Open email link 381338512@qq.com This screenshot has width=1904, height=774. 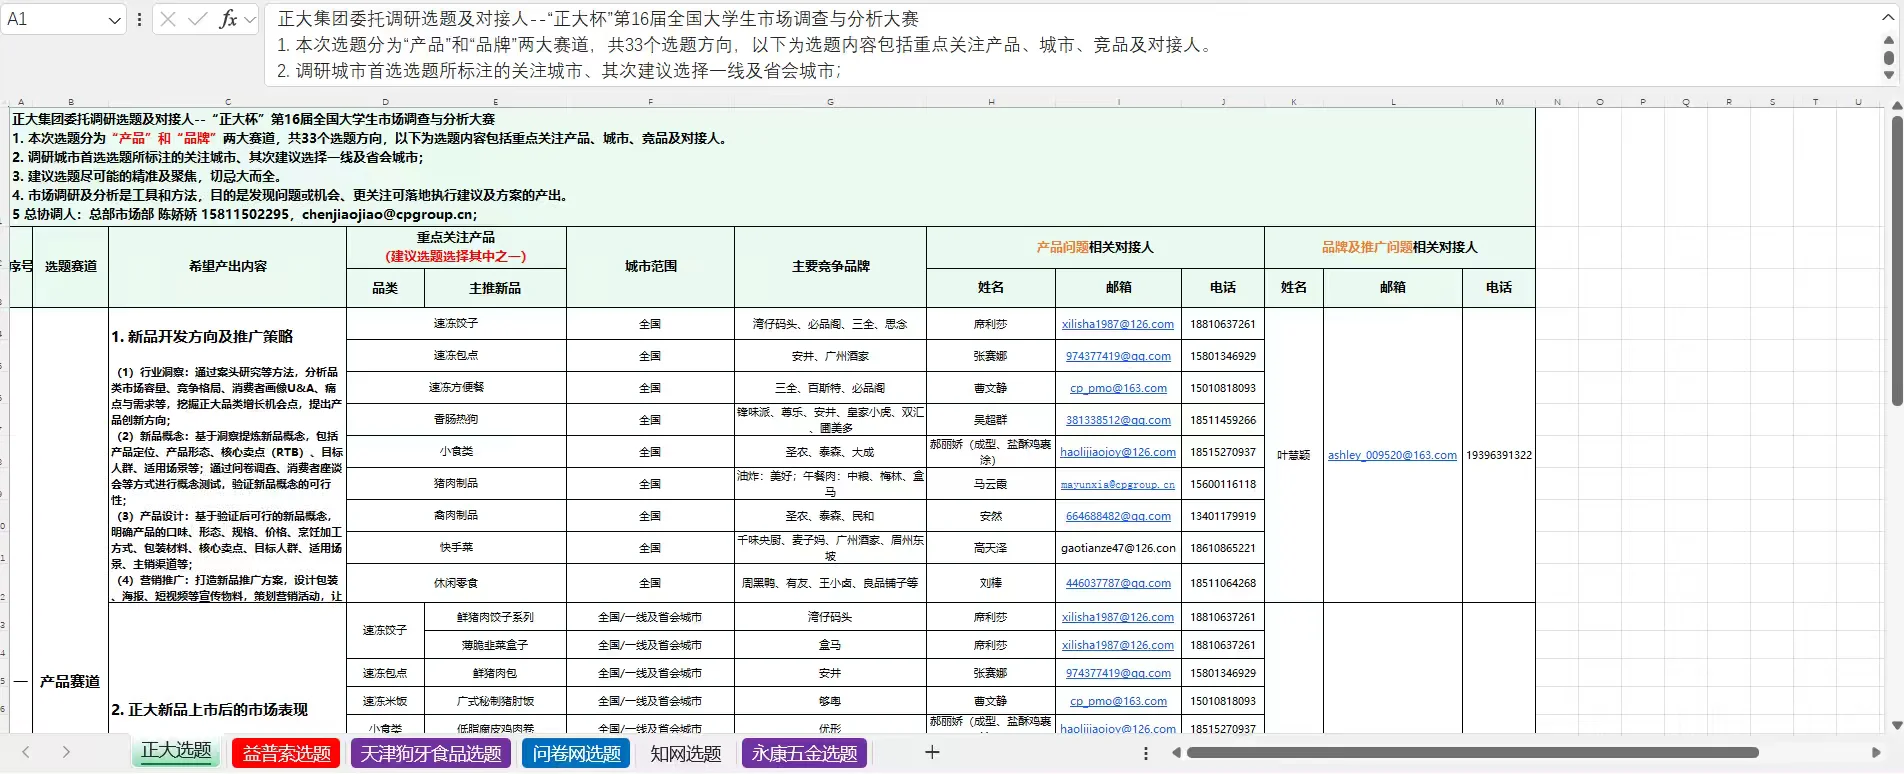point(1118,420)
